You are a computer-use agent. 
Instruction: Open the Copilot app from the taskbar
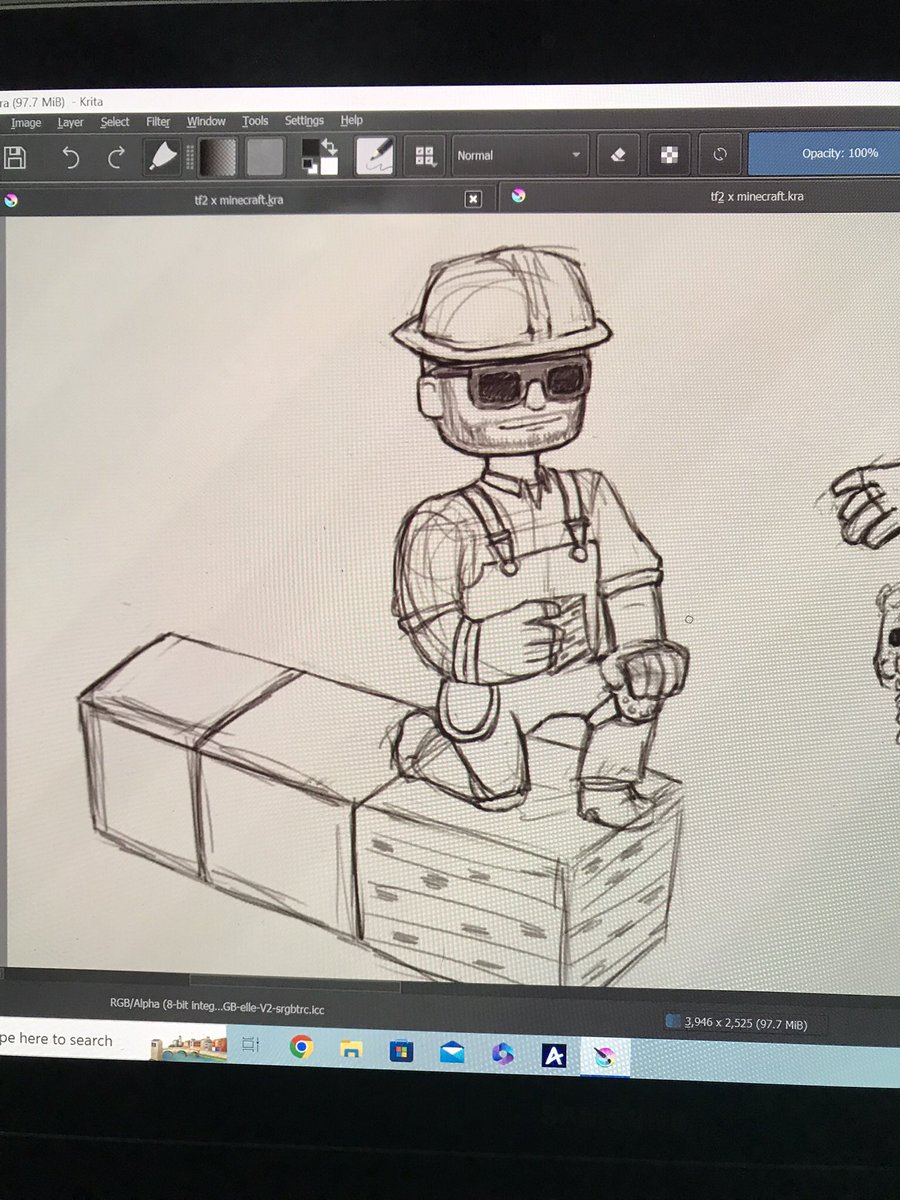pos(502,1054)
